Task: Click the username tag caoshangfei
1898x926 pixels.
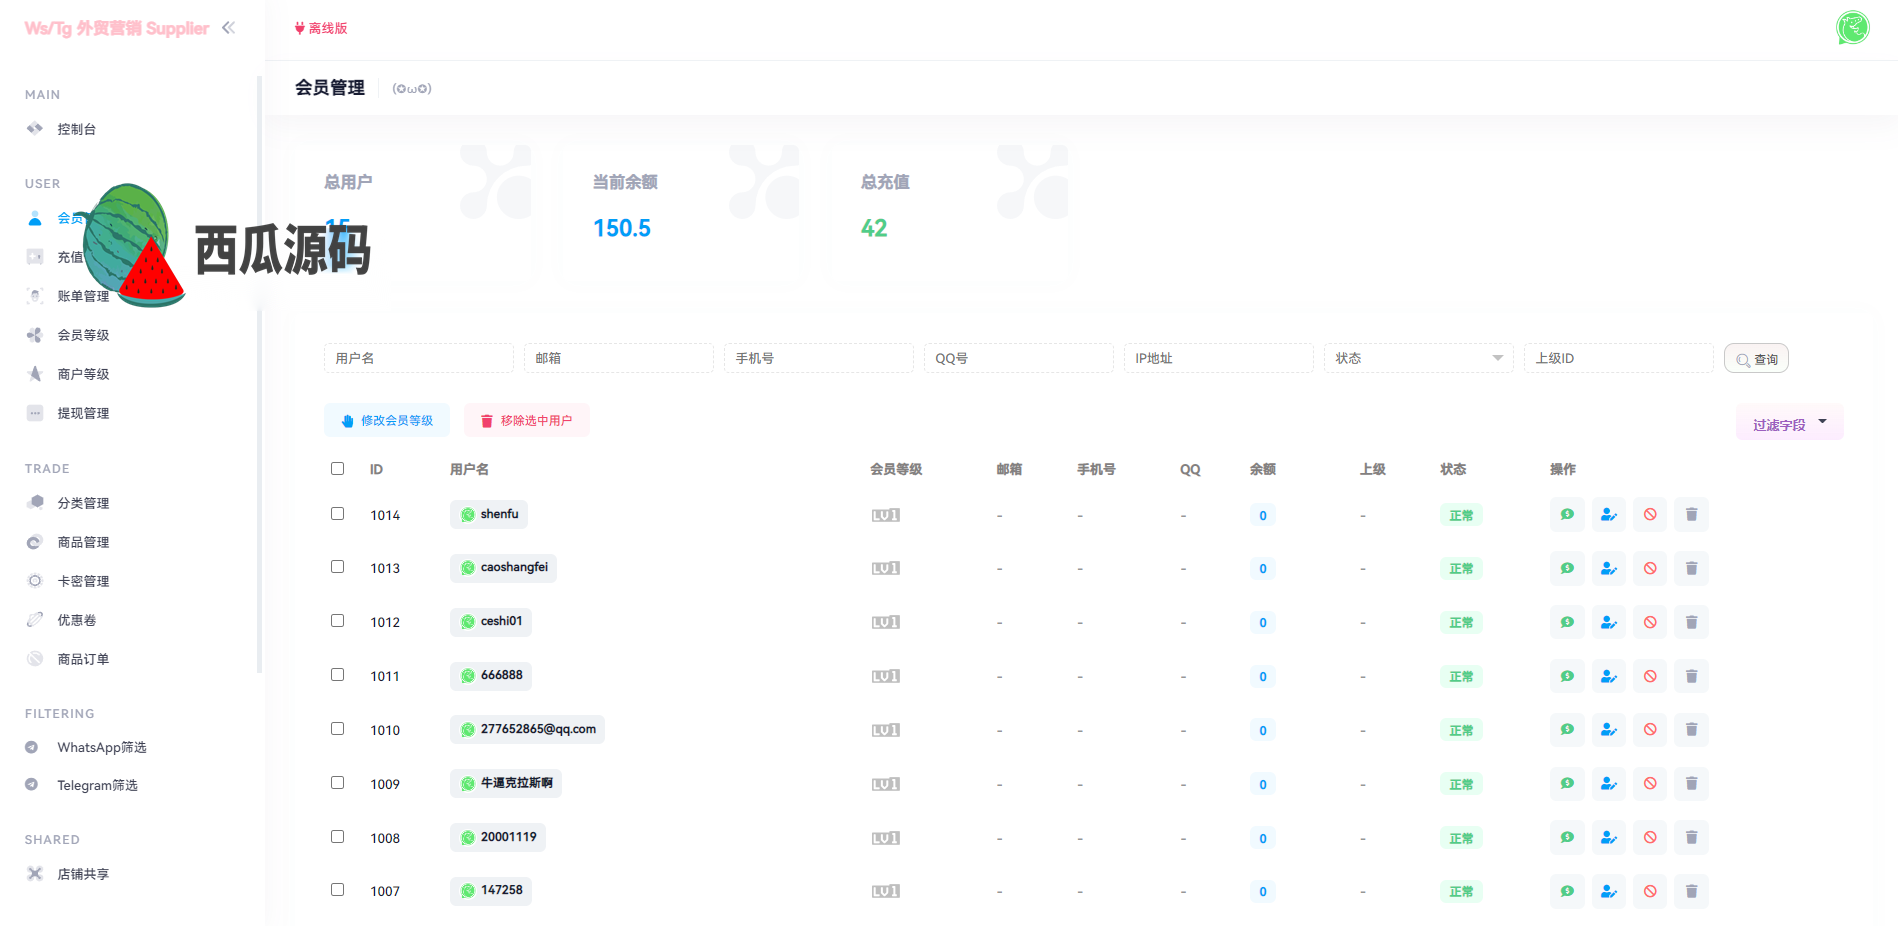Action: click(x=503, y=568)
